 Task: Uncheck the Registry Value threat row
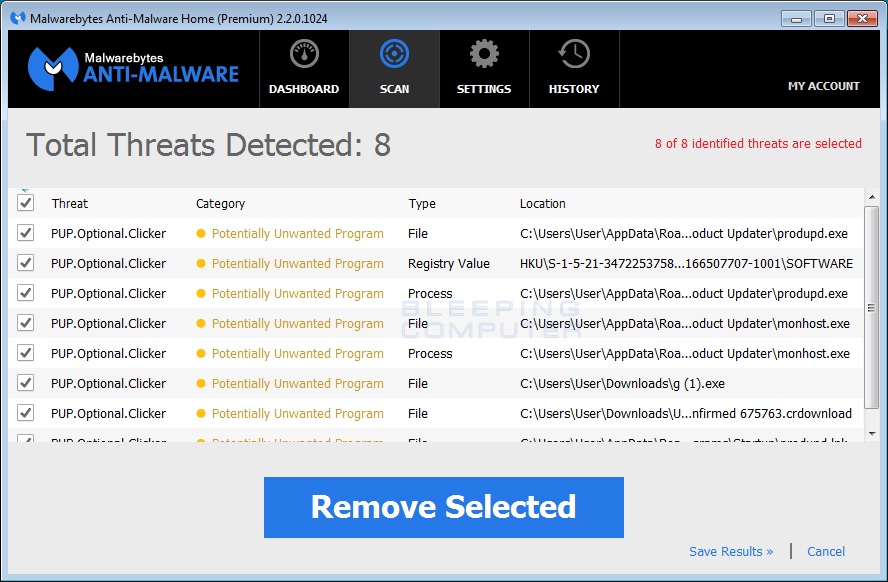25,263
